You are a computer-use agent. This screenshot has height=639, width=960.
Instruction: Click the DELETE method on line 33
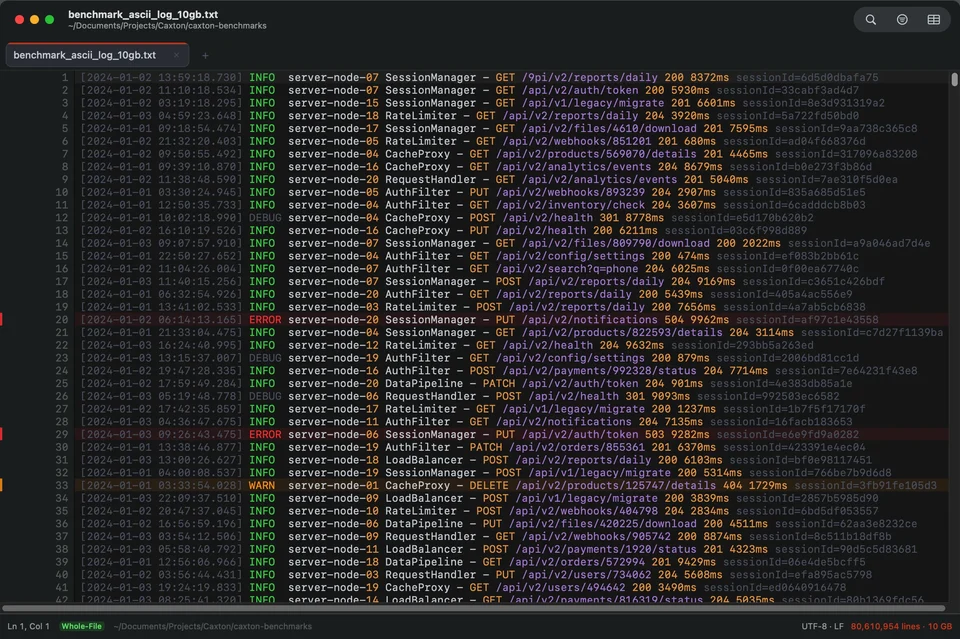point(489,485)
